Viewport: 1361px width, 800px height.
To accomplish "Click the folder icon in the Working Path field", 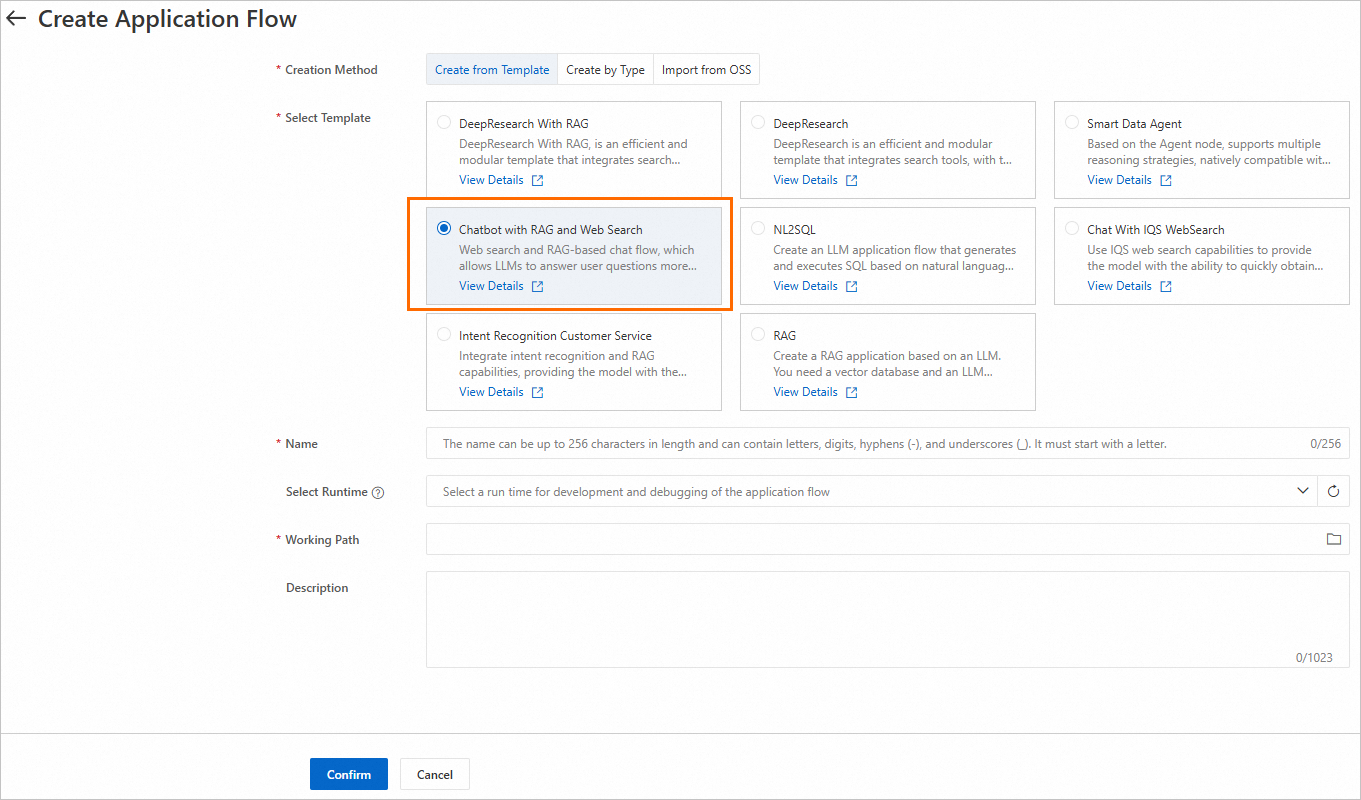I will (1334, 539).
